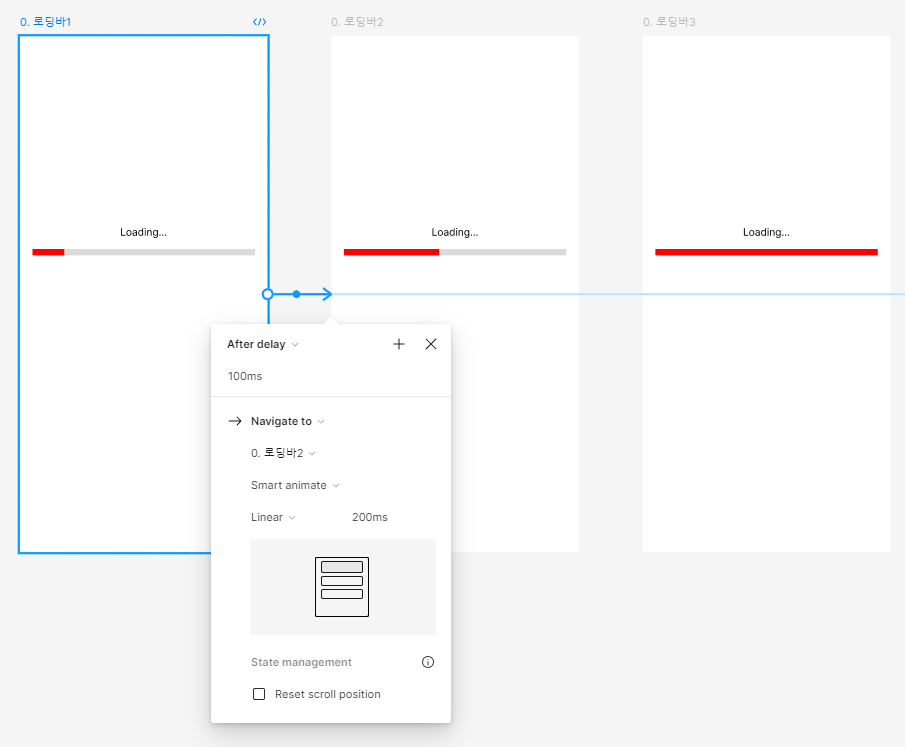Add another interaction with the plus icon
905x747 pixels.
[x=399, y=344]
